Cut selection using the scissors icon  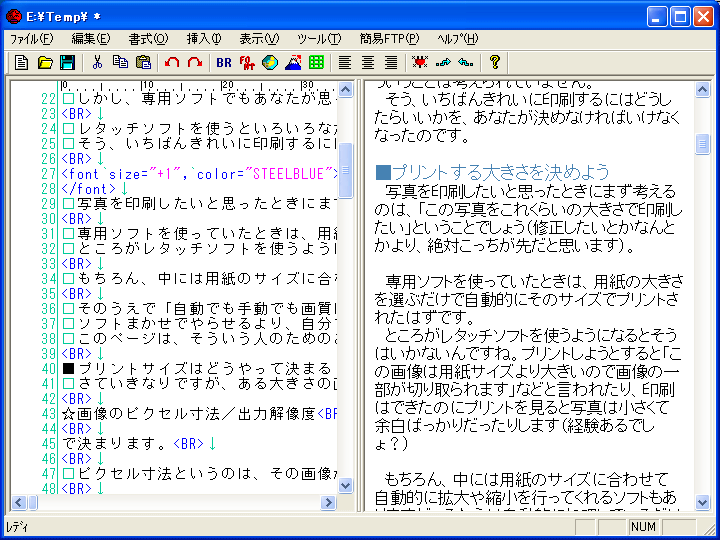97,62
